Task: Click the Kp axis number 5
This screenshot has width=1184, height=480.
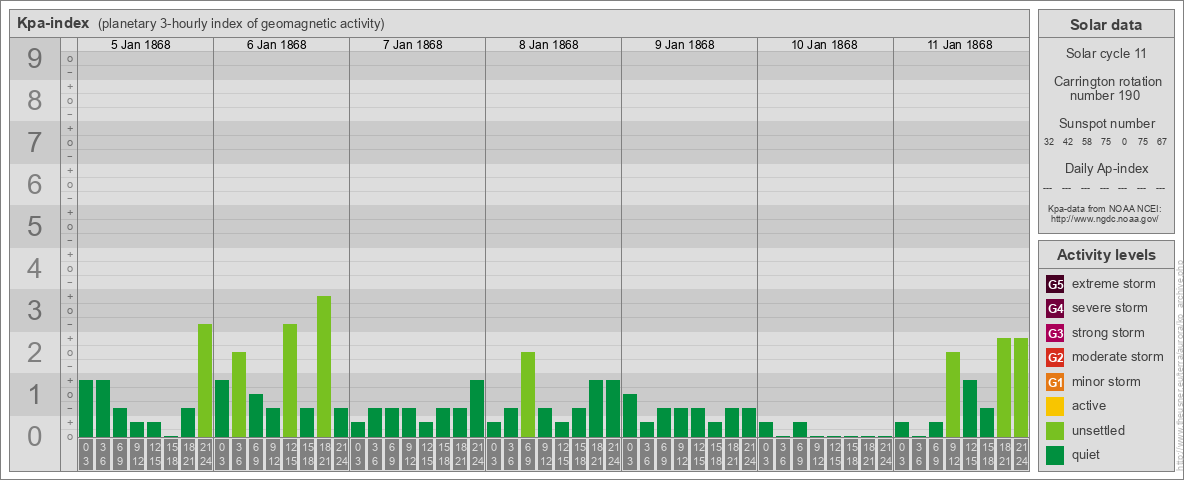Action: click(35, 226)
